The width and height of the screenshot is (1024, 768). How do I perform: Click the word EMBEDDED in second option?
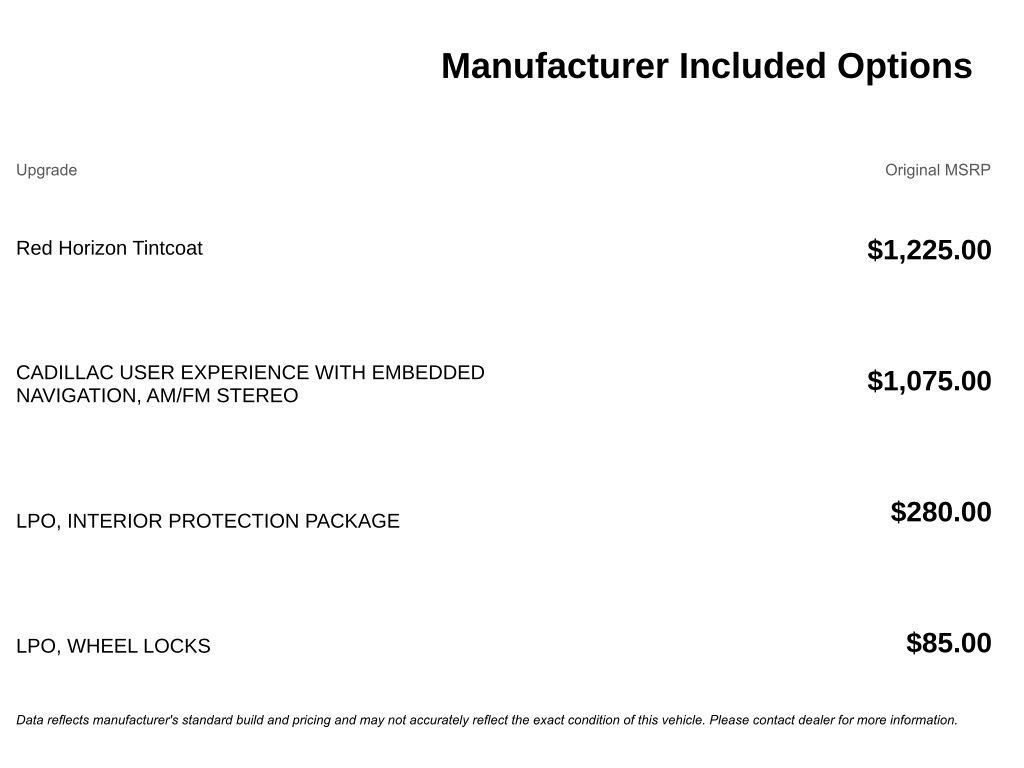pos(428,372)
